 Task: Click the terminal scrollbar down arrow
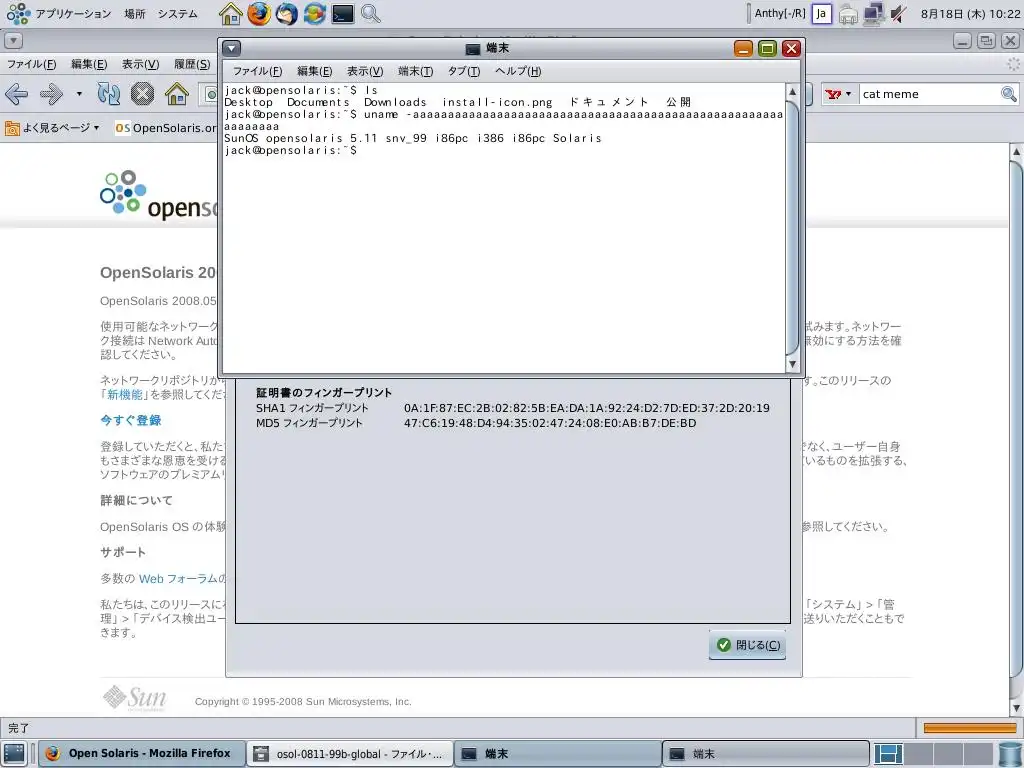coord(792,364)
